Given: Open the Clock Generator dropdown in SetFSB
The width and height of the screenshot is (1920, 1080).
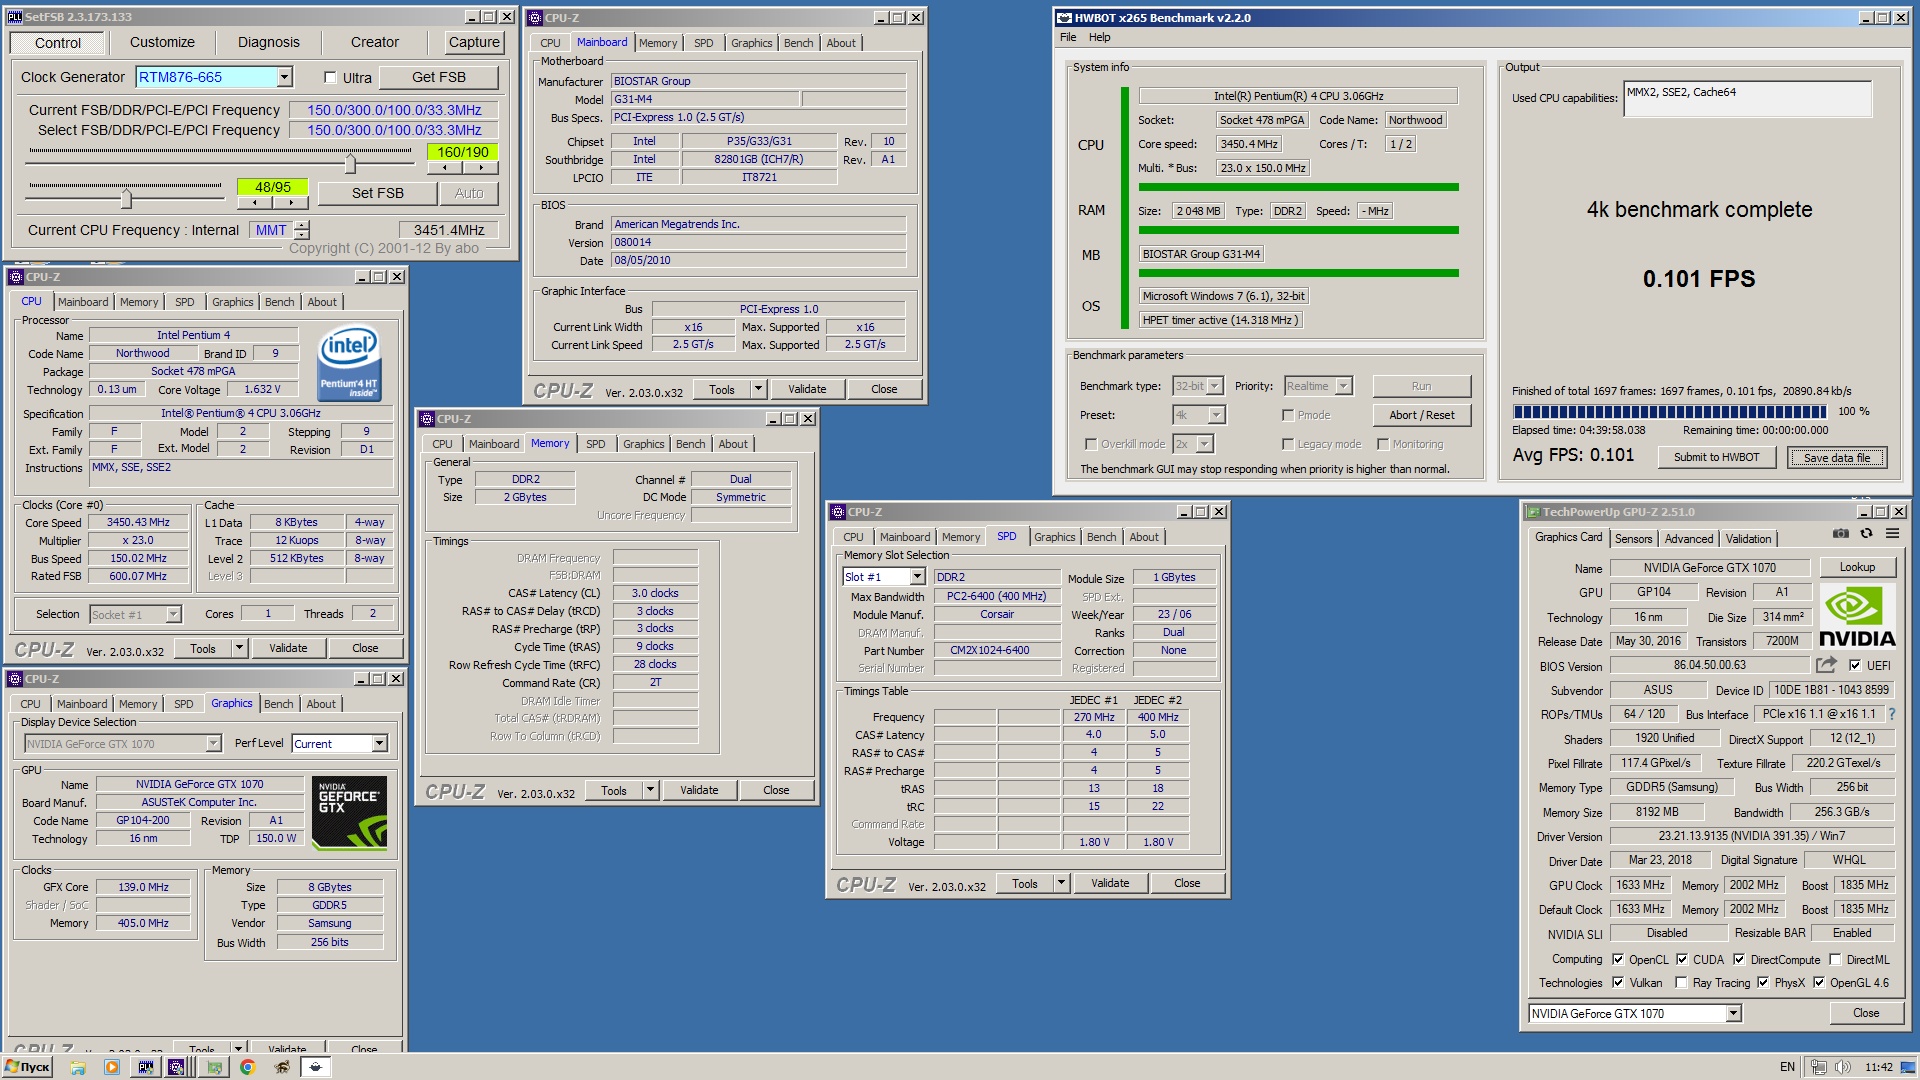Looking at the screenshot, I should click(285, 77).
